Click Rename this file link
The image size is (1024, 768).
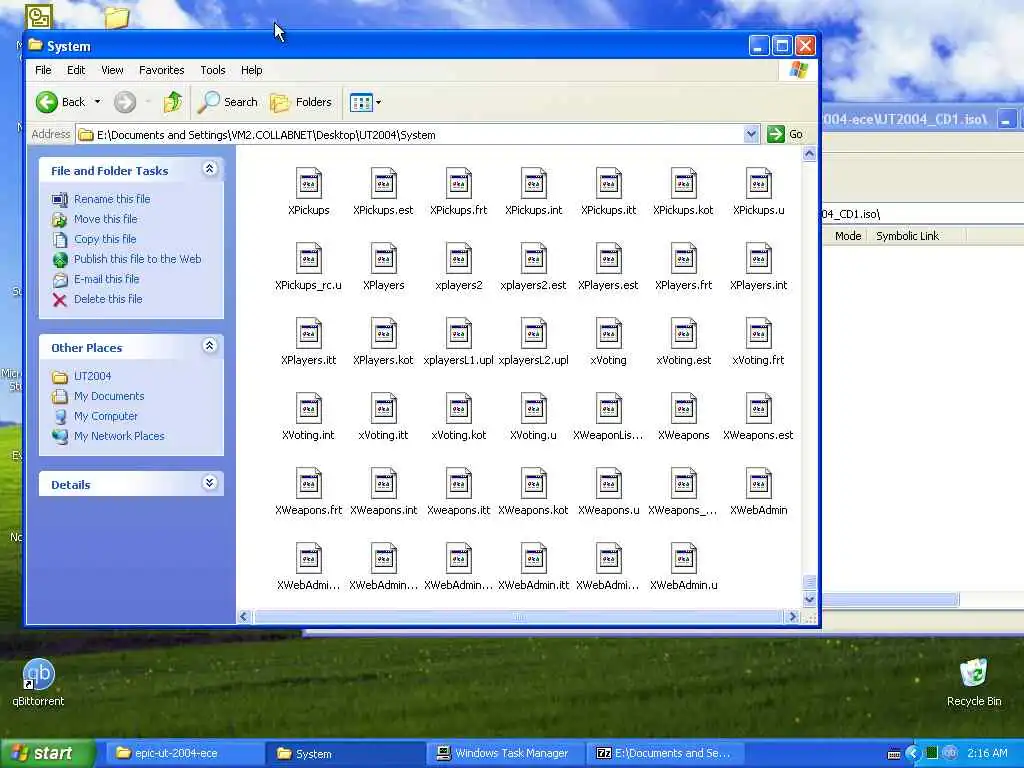click(x=112, y=199)
